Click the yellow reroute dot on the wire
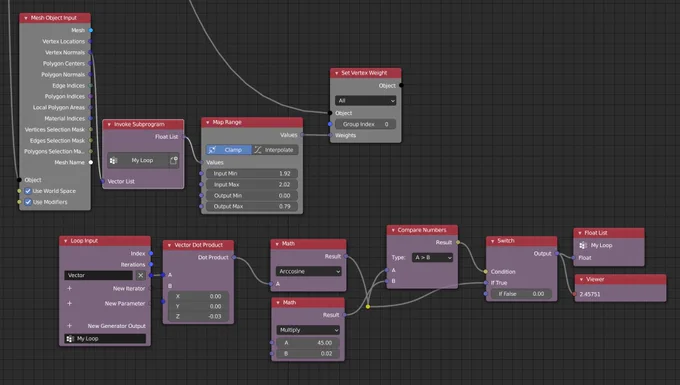Image resolution: width=680 pixels, height=385 pixels. (368, 307)
